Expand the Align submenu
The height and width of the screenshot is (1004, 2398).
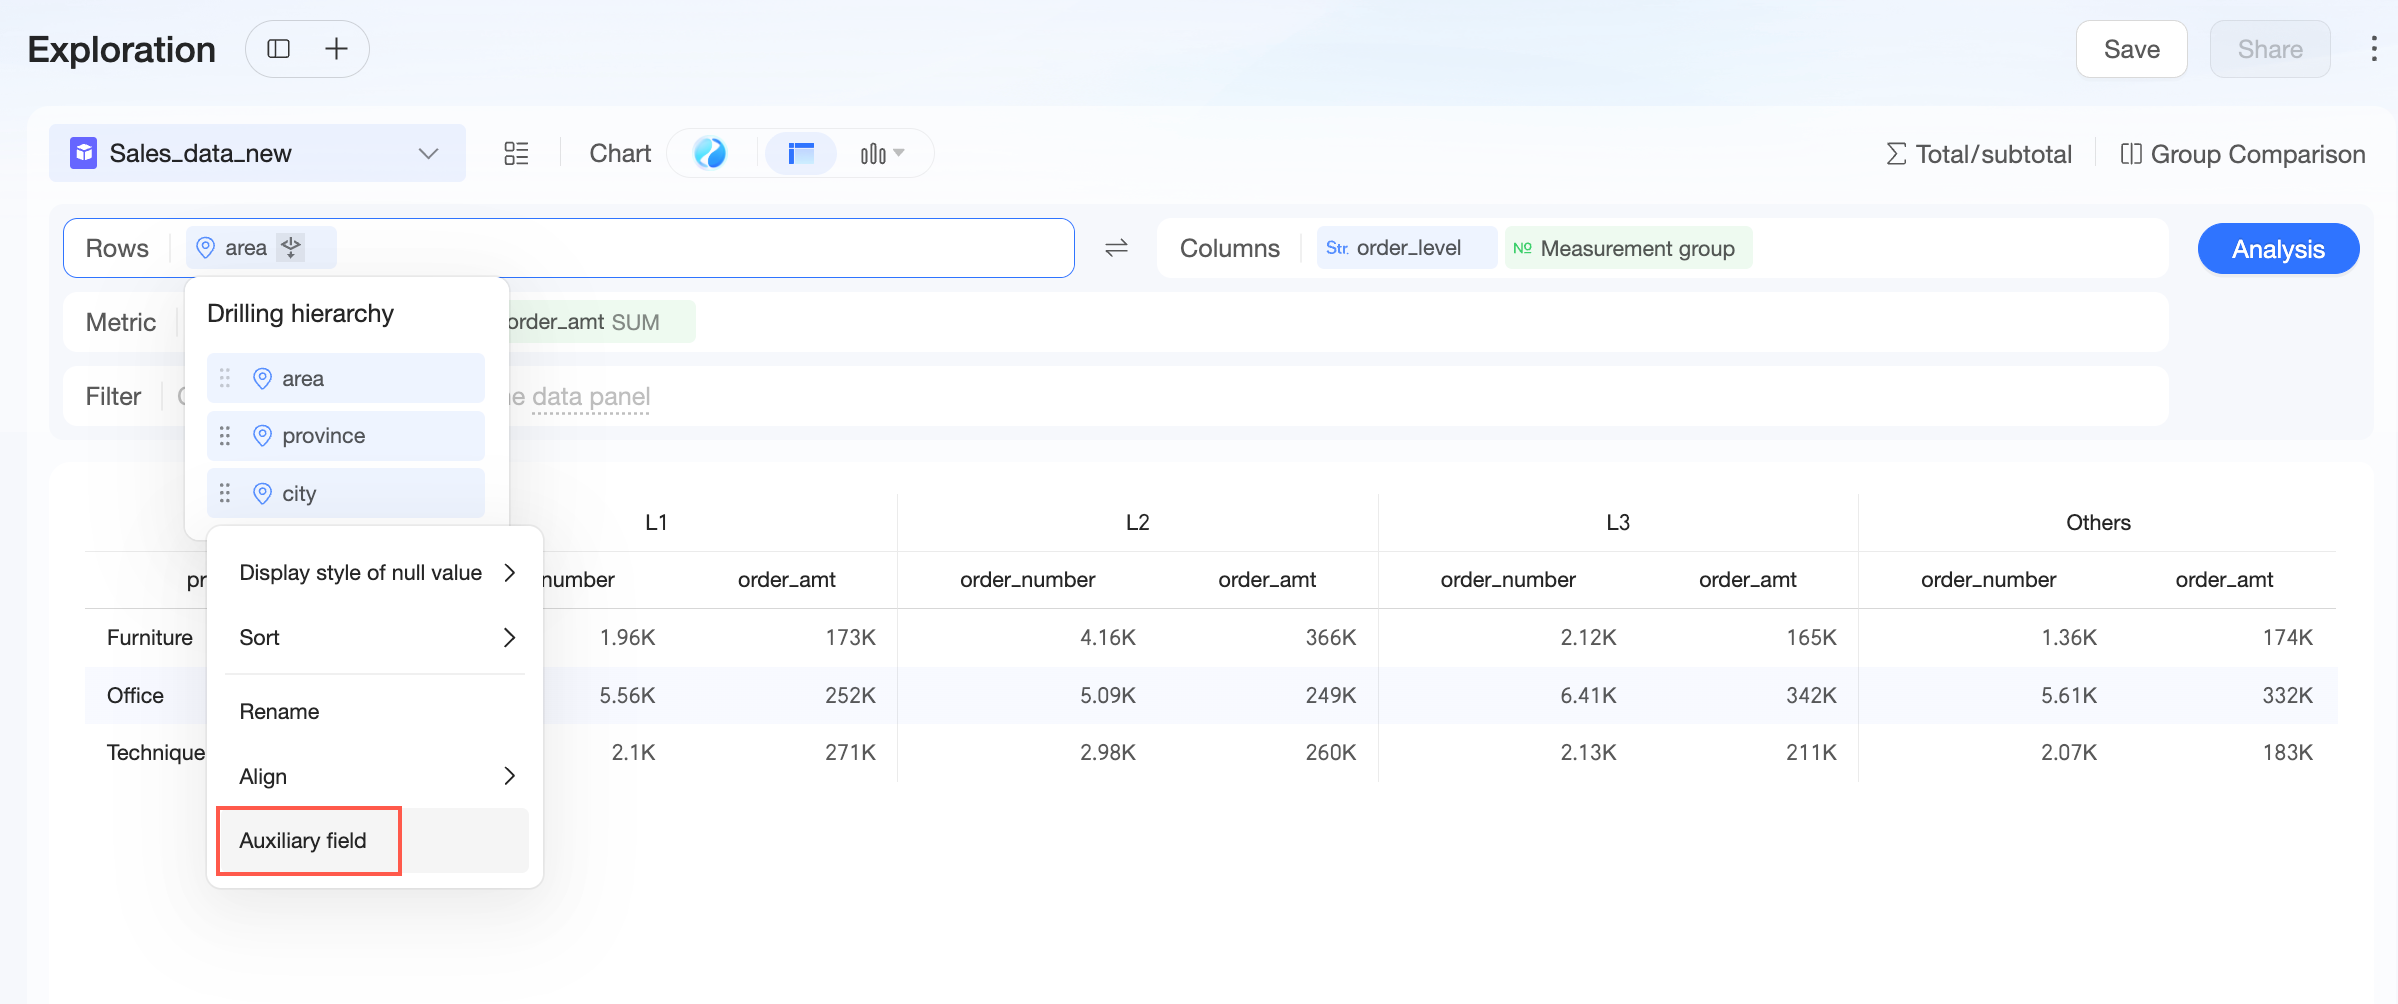376,777
